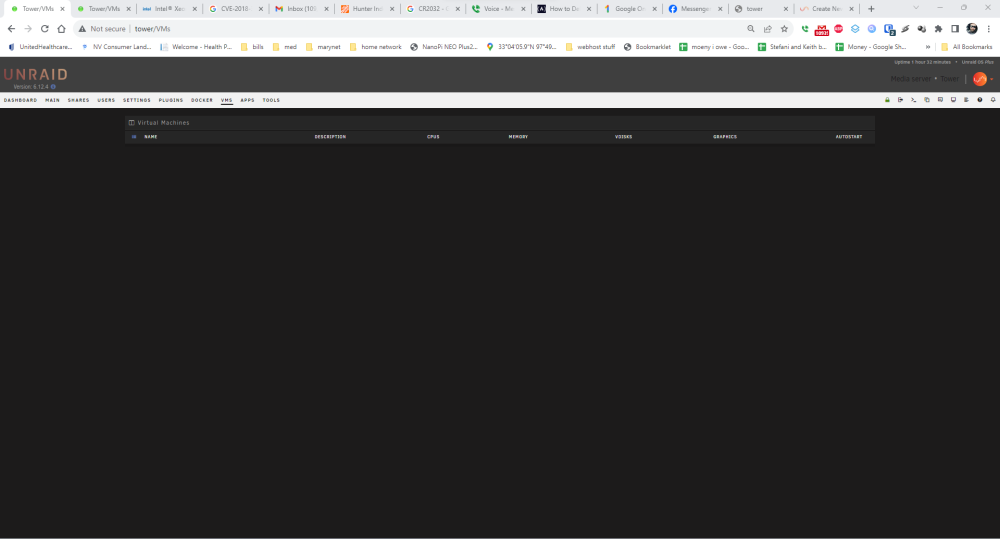Open the webhost stuff bookmark folder
Screen dimensions: 1000x539
click(591, 47)
